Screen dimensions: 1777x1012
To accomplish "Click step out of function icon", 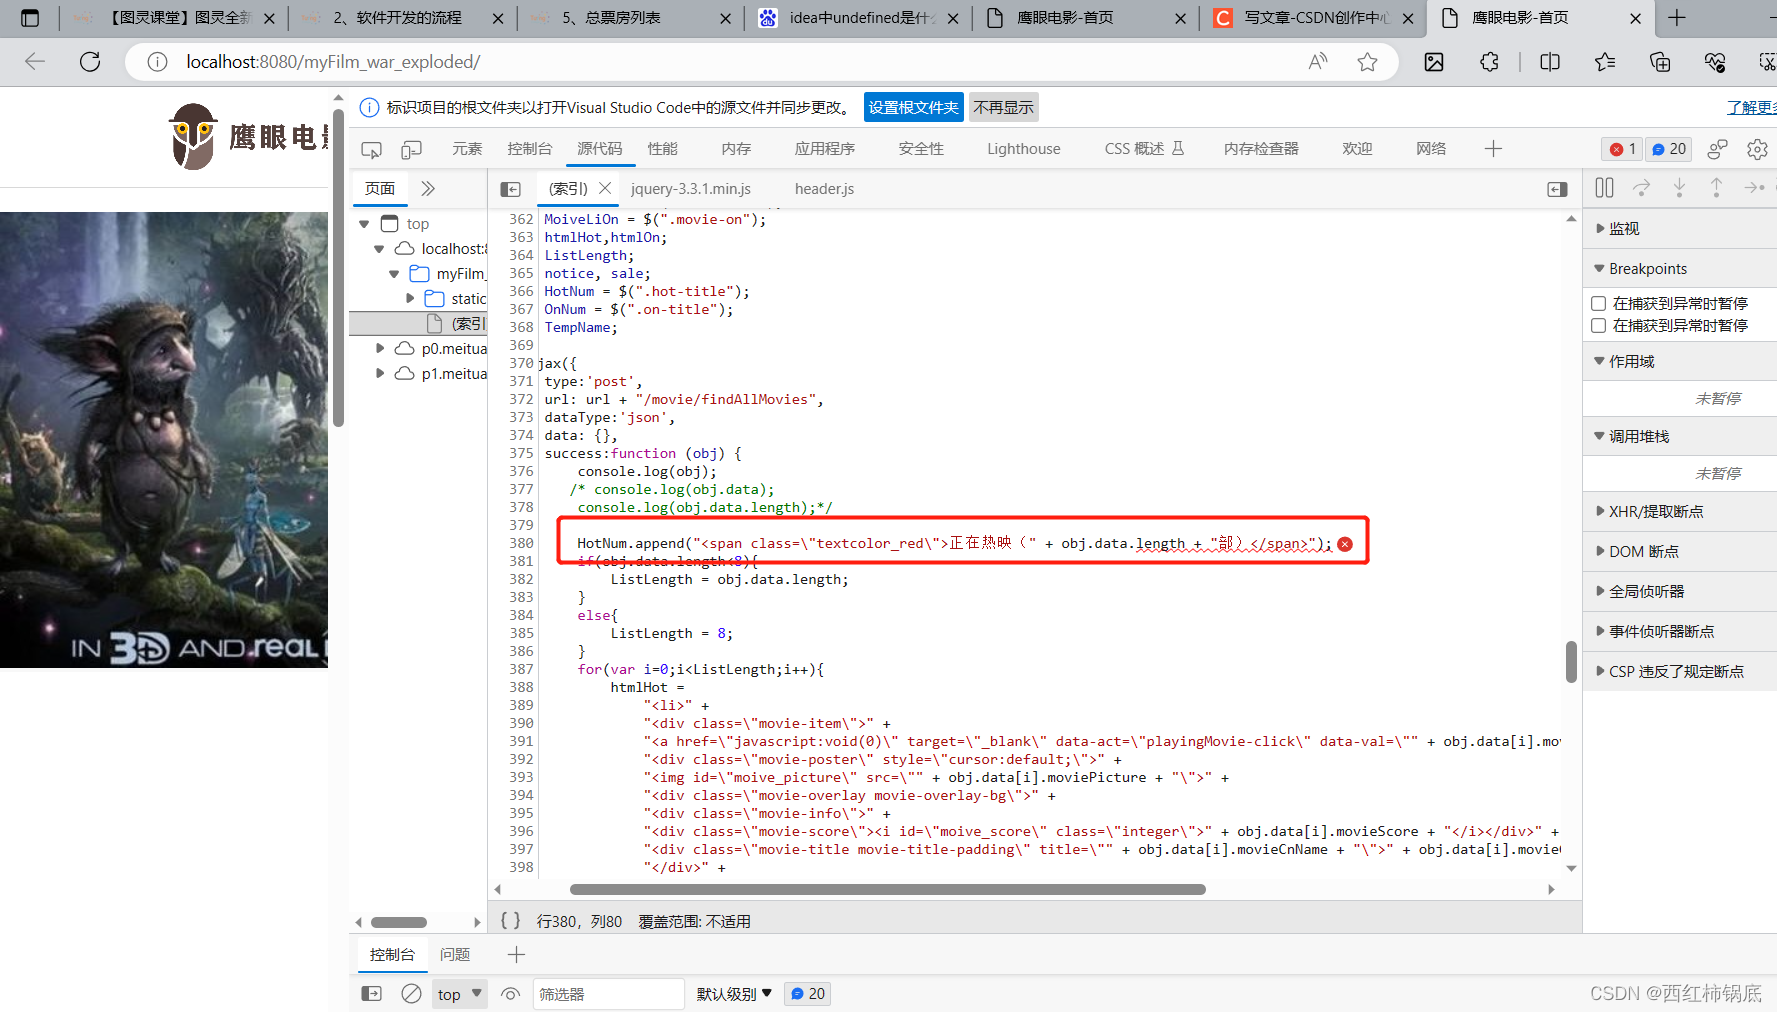I will 1716,187.
